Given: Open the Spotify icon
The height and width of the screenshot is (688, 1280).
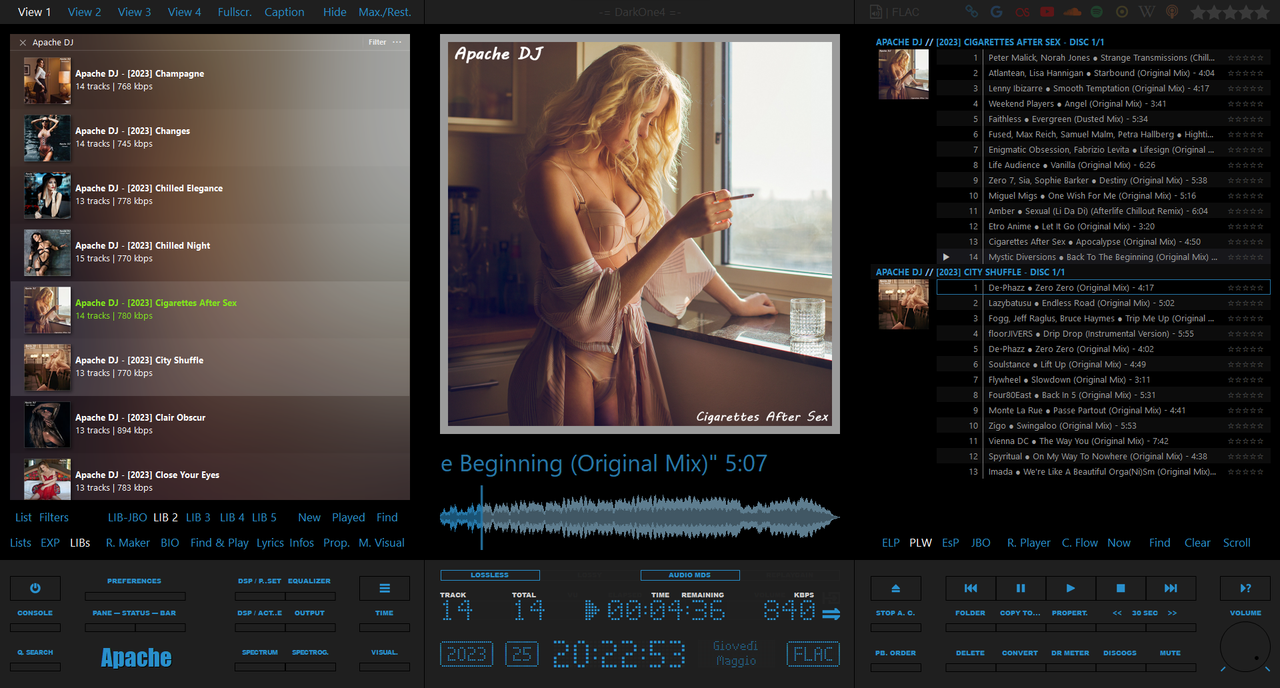Looking at the screenshot, I should click(1097, 12).
